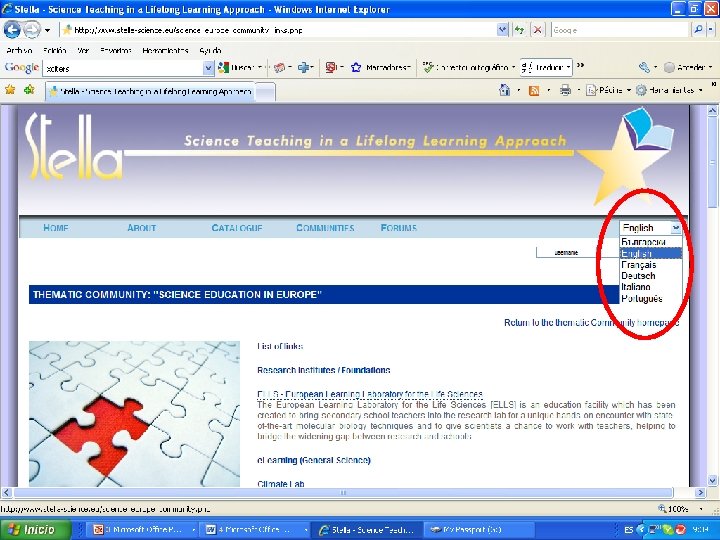
Task: Open the recent pages dropdown beside Forward
Action: pyautogui.click(x=47, y=31)
